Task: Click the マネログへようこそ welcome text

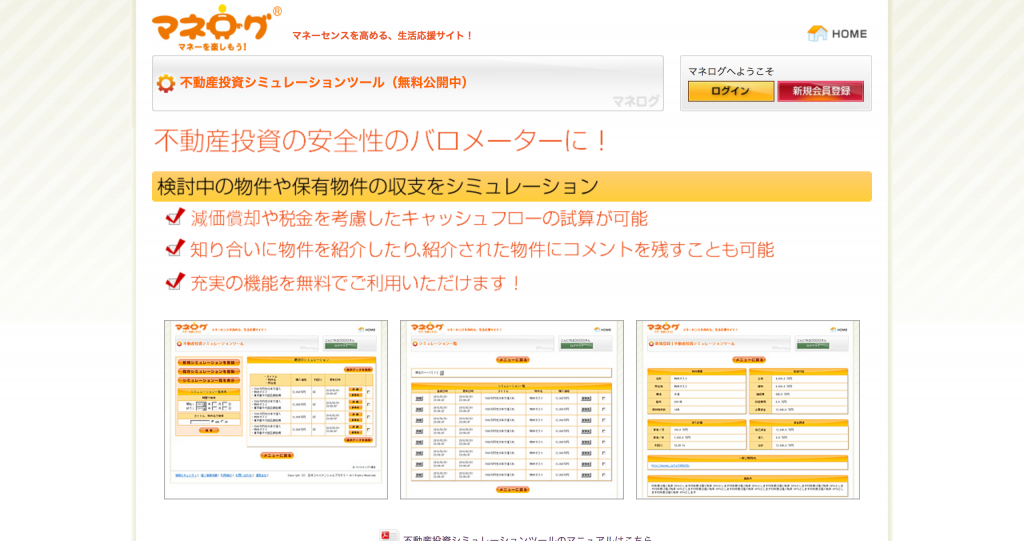Action: 730,71
